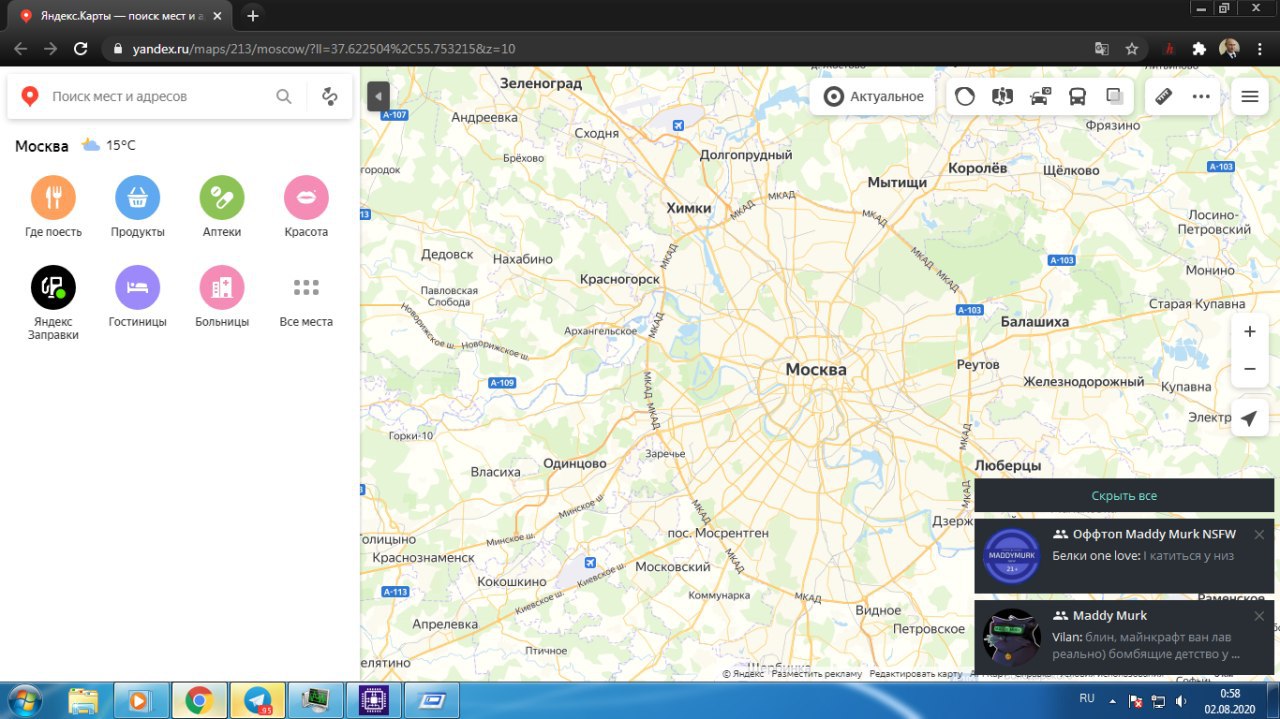Viewport: 1280px width, 719px height.
Task: Open the 'Где поесть' places category
Action: click(53, 207)
